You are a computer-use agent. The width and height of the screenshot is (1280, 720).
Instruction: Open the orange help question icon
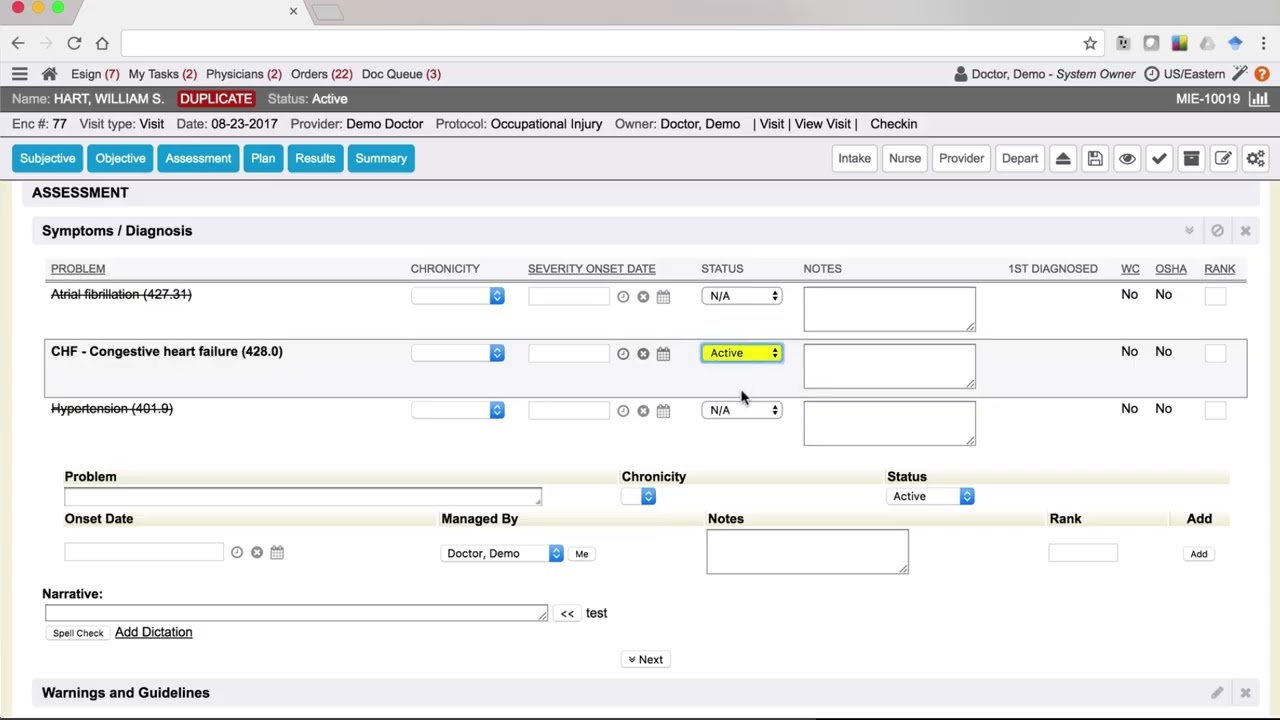(x=1262, y=74)
